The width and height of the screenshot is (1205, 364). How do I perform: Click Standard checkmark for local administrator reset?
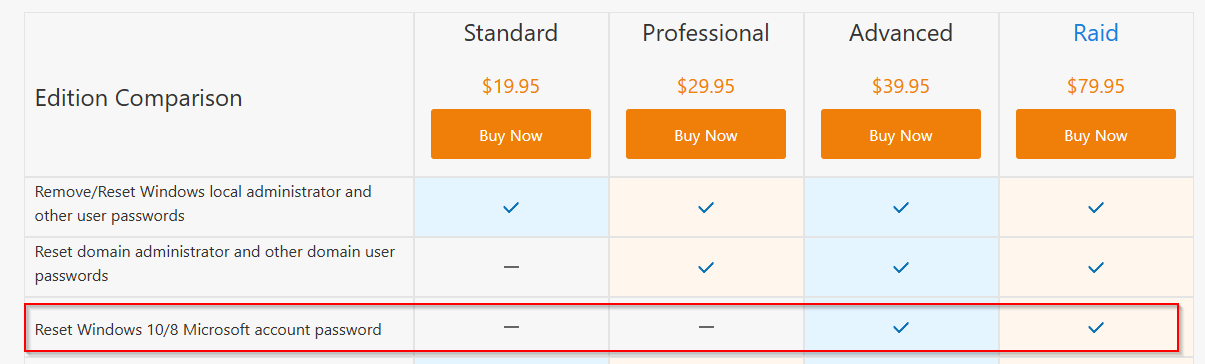pos(511,207)
